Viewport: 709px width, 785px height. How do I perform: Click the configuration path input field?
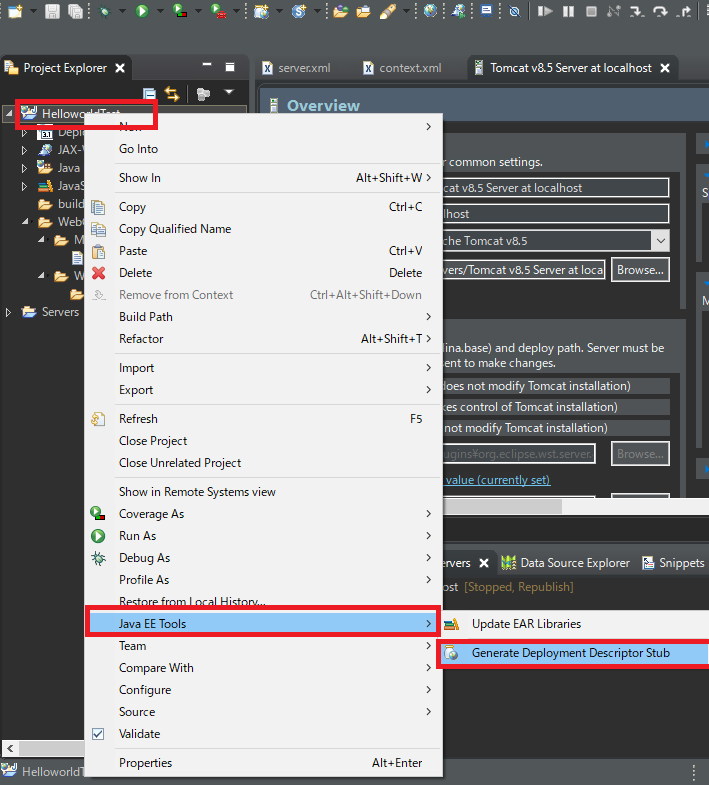(x=524, y=270)
